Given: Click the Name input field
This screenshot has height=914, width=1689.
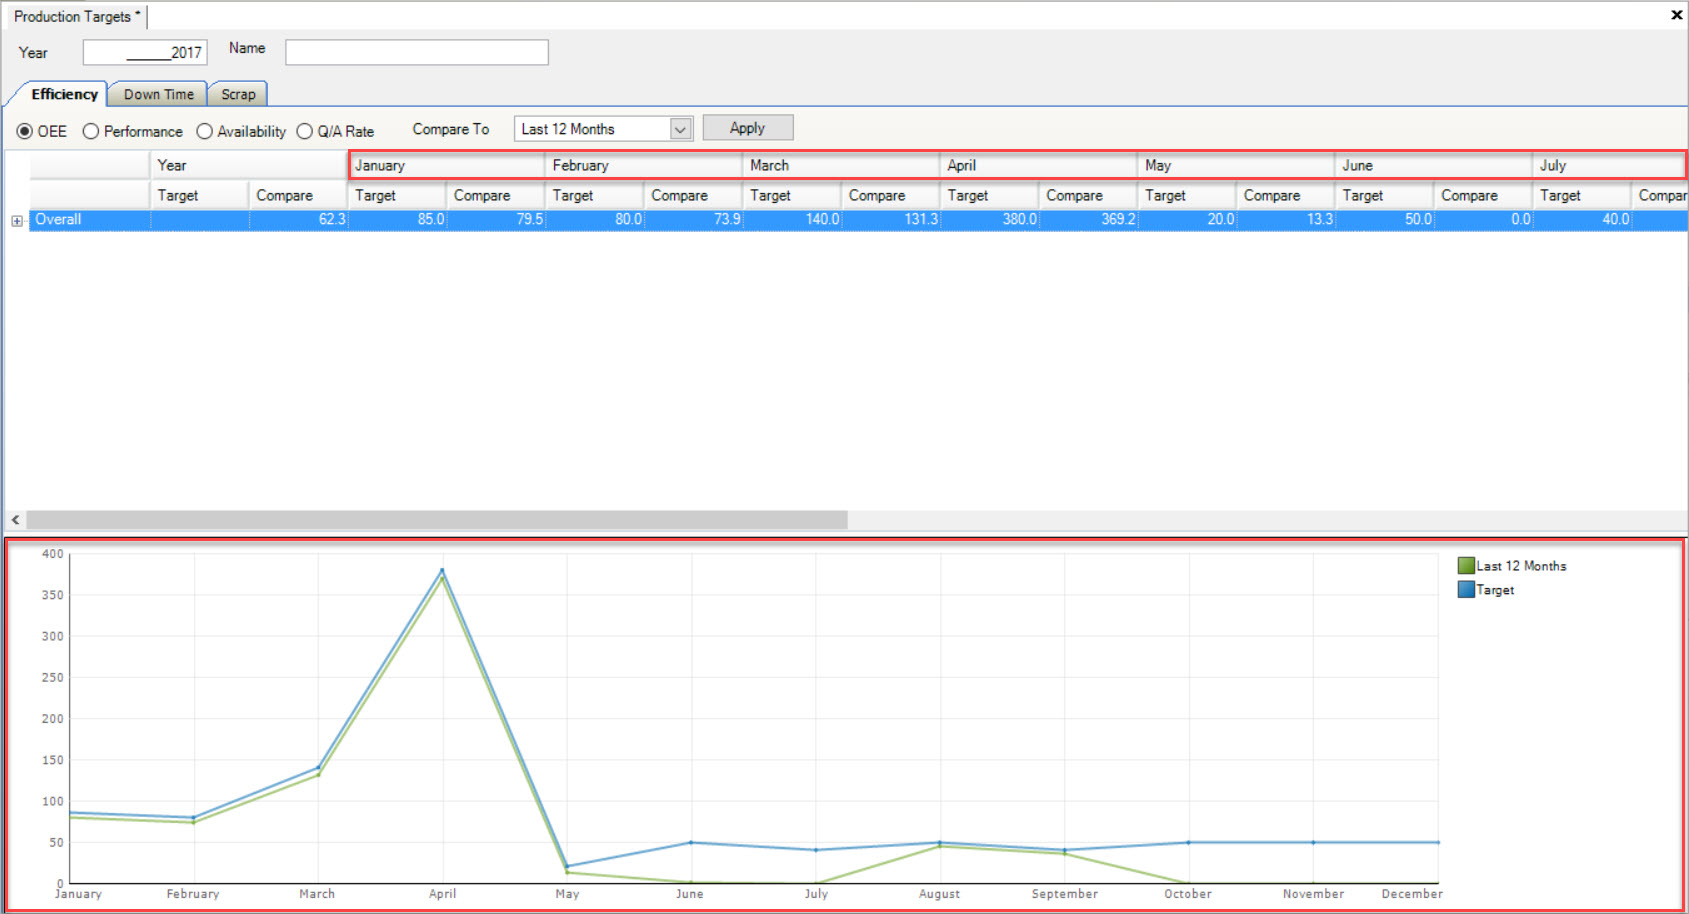Looking at the screenshot, I should tap(417, 52).
